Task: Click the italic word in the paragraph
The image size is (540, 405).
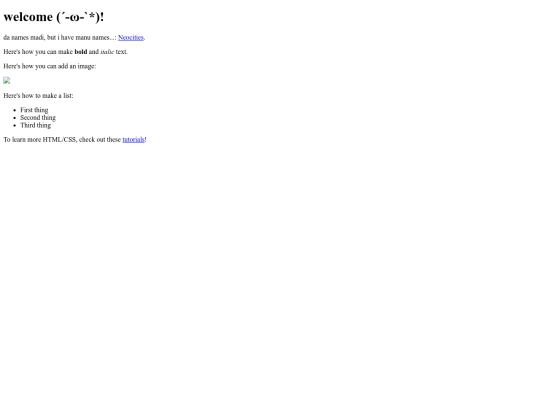Action: tap(107, 52)
